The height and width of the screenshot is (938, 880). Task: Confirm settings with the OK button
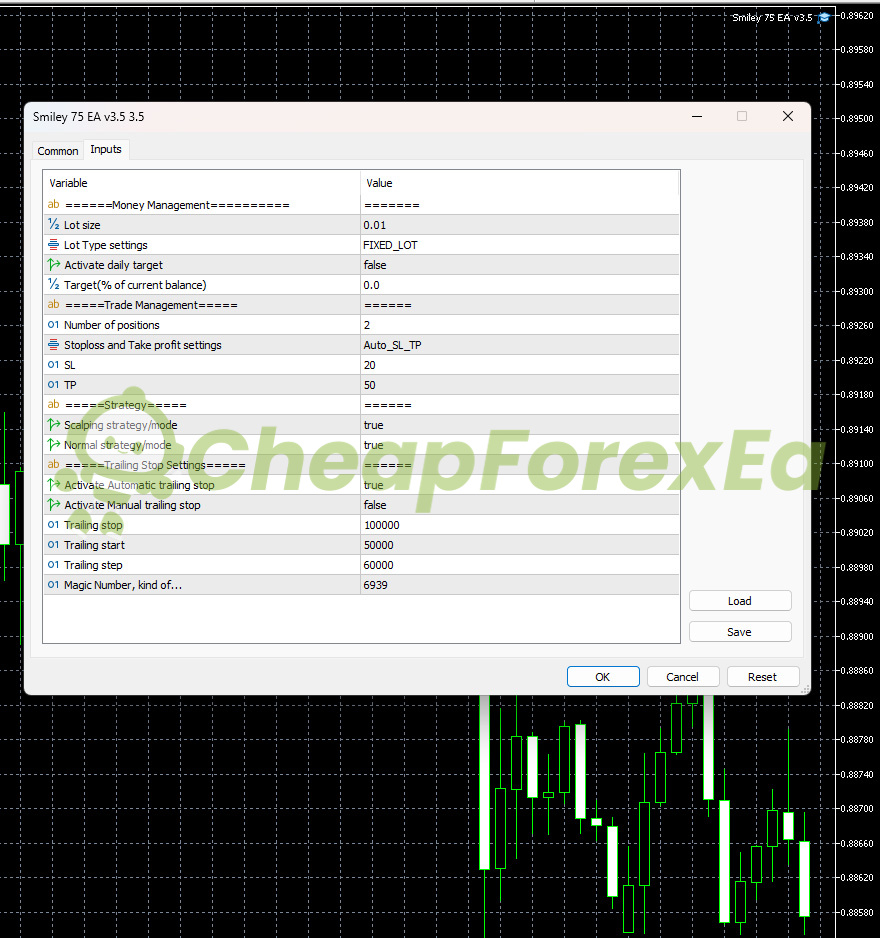point(603,677)
